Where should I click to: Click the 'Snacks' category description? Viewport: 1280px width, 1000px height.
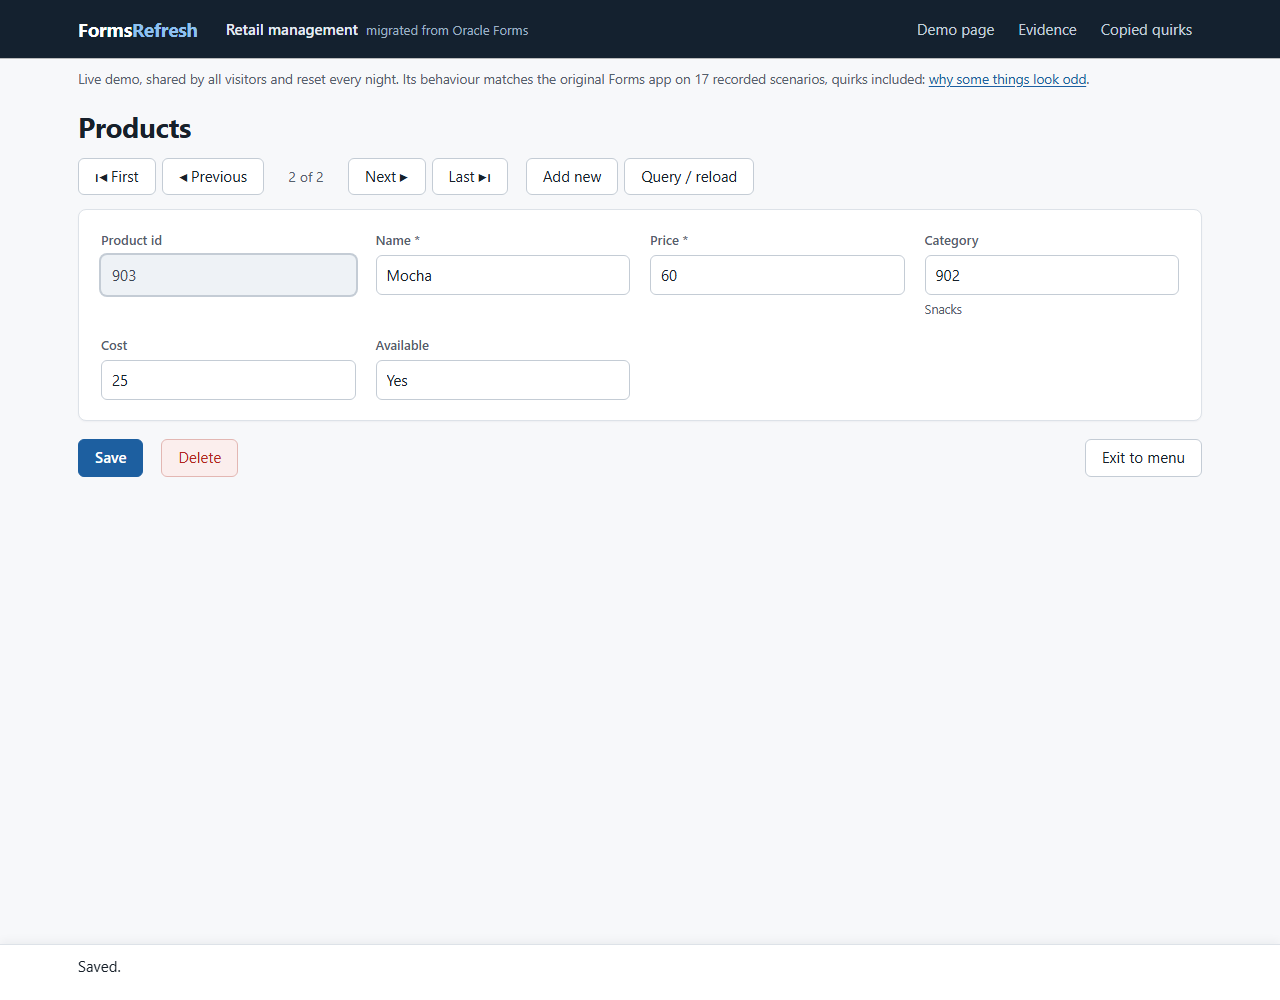pyautogui.click(x=943, y=310)
